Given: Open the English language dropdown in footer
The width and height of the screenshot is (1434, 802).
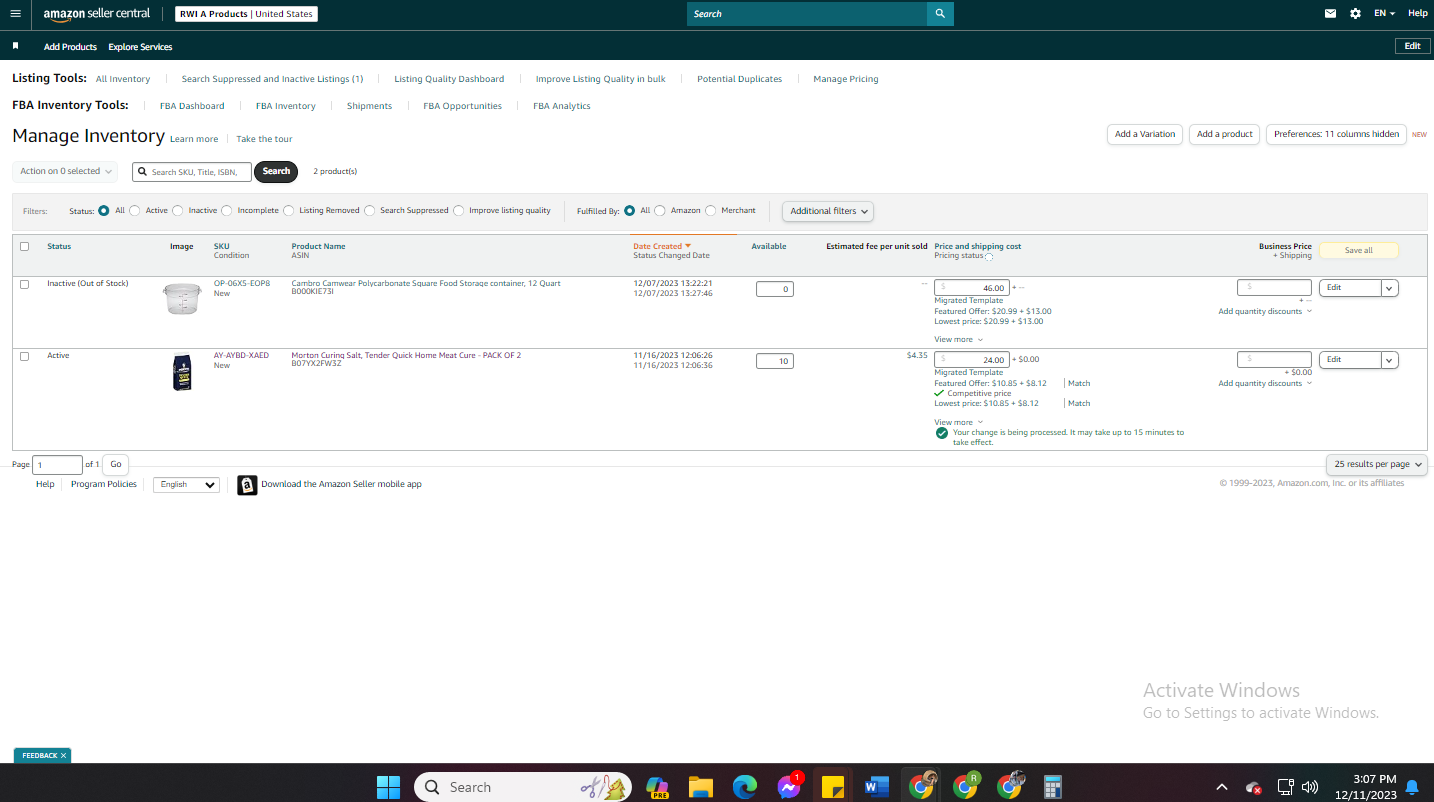Looking at the screenshot, I should coord(186,485).
